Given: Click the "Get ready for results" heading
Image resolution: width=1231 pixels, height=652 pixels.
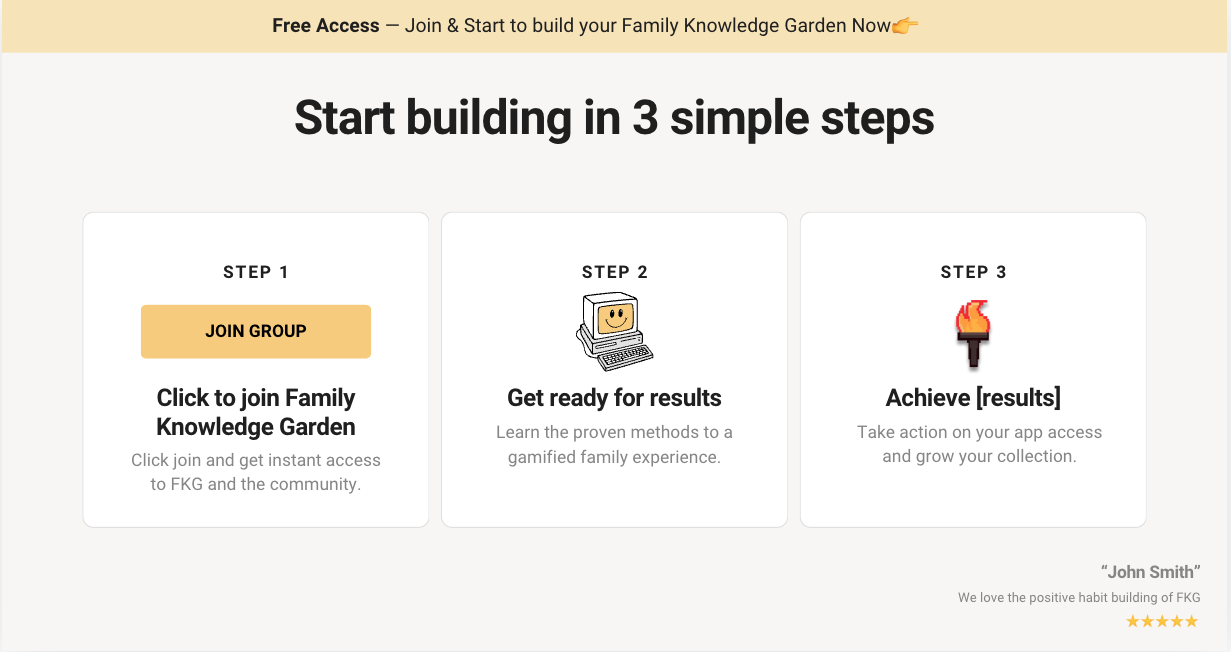Looking at the screenshot, I should coord(614,398).
